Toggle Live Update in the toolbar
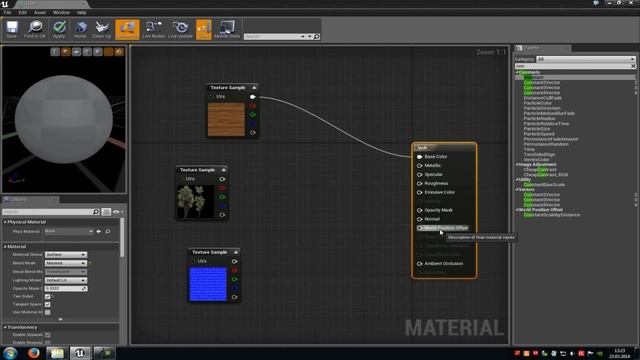Image resolution: width=640 pixels, height=360 pixels. (180, 29)
